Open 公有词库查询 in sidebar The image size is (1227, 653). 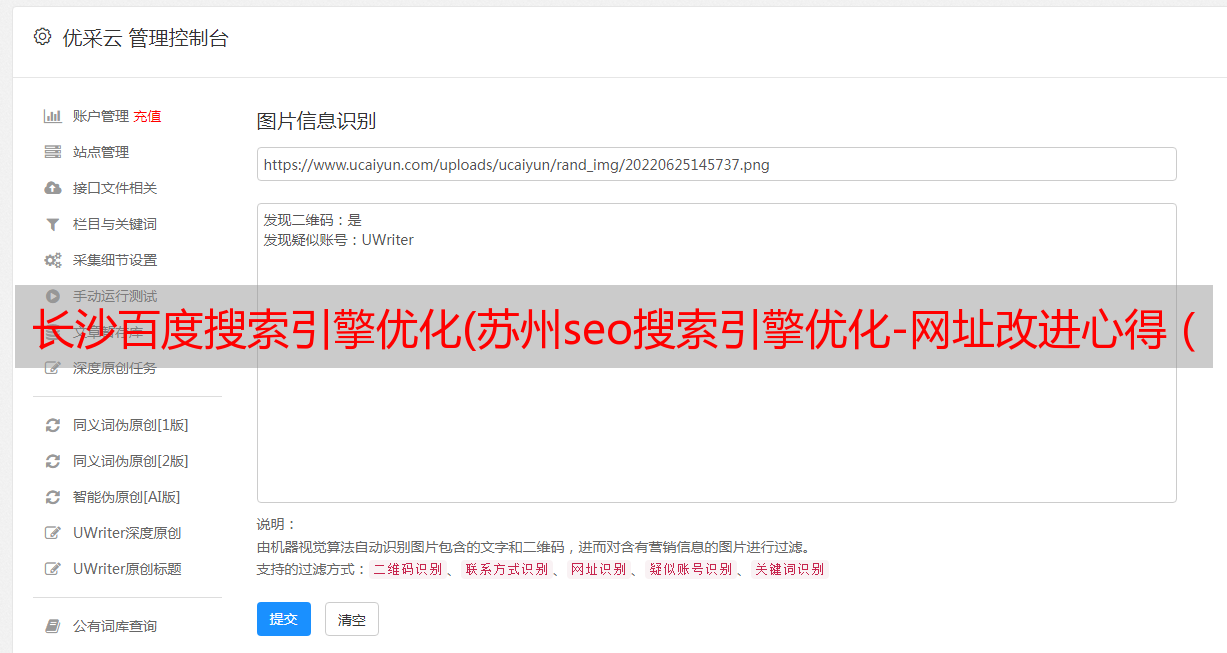click(x=115, y=626)
